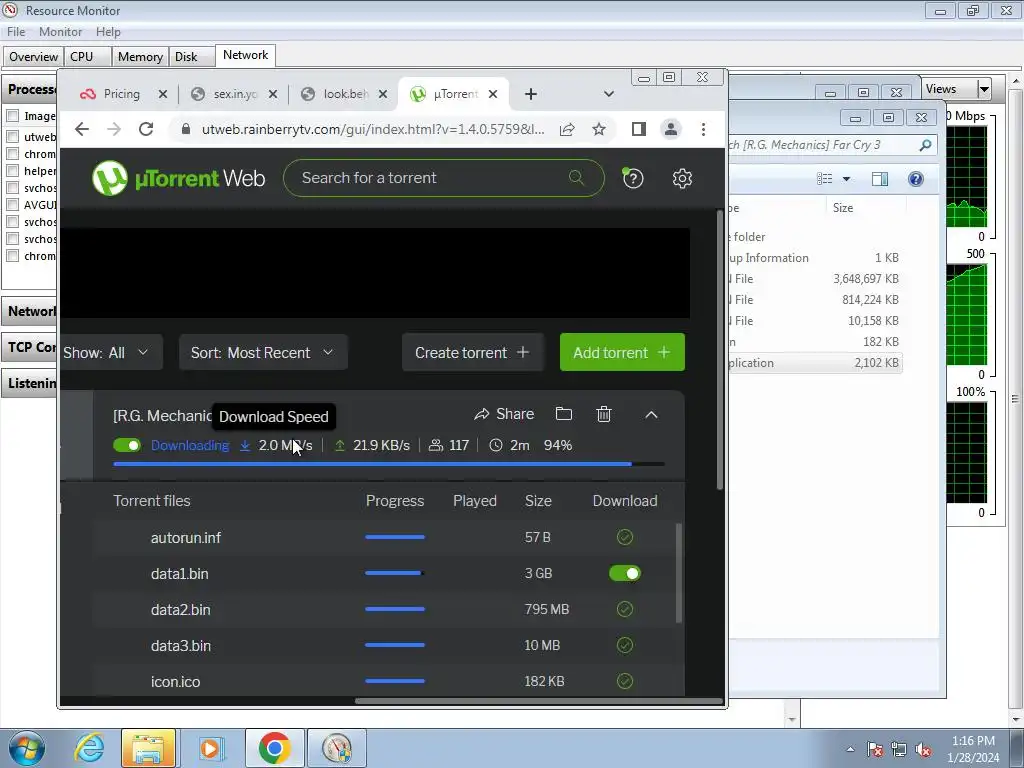Image resolution: width=1024 pixels, height=768 pixels.
Task: Bookmark this page with star icon
Action: point(599,129)
